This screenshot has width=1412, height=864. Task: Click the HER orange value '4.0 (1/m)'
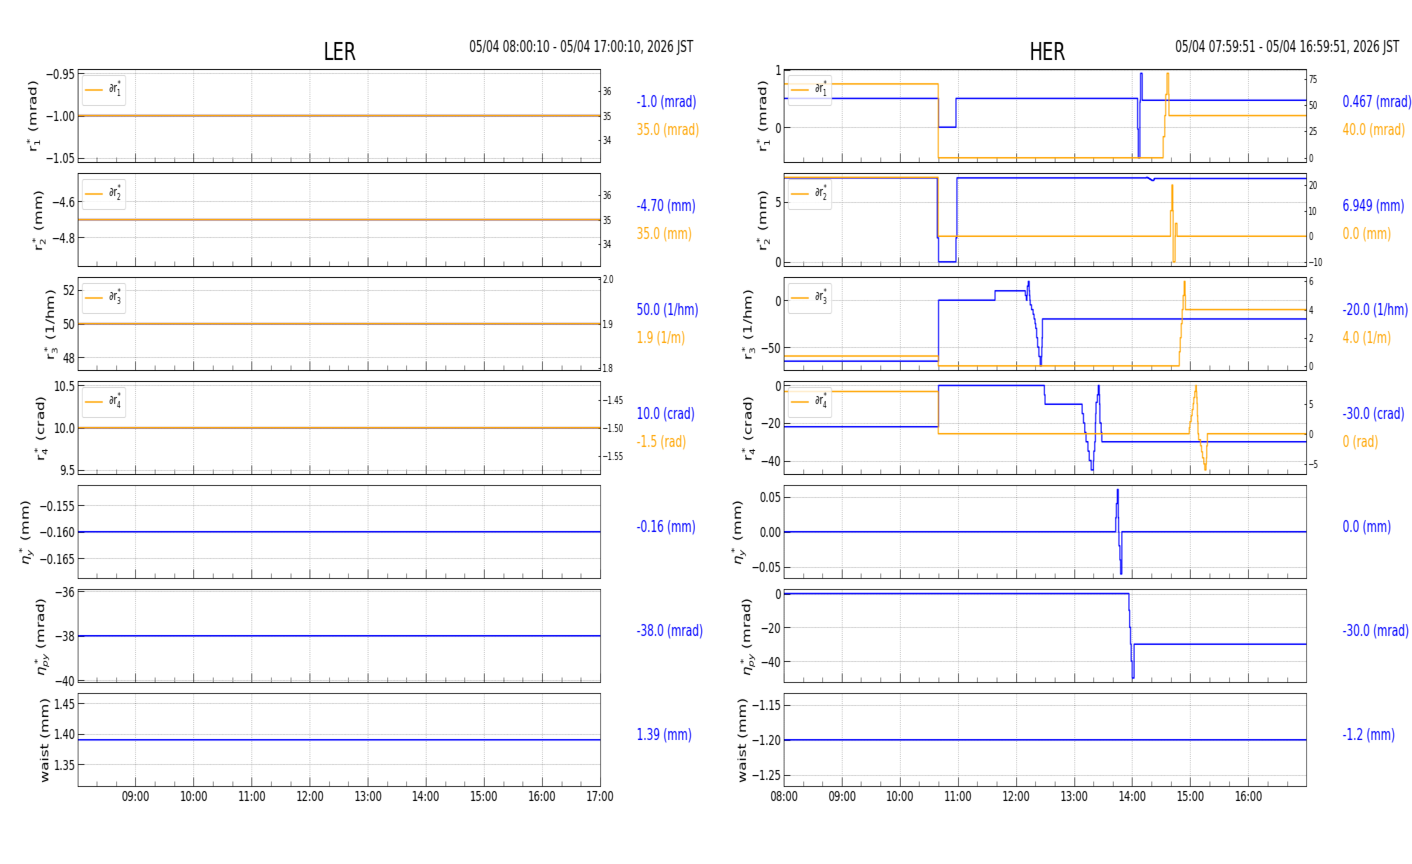[1366, 338]
